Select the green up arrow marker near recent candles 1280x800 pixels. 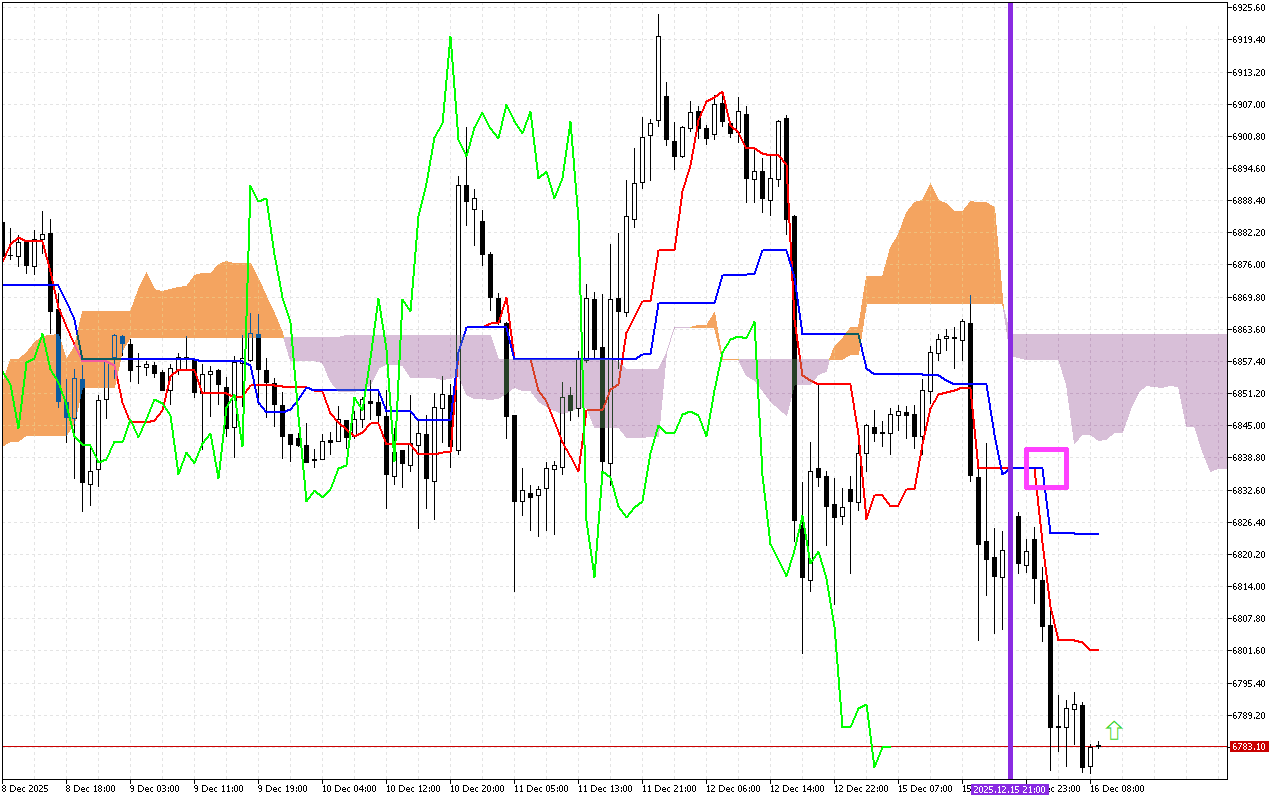click(1116, 729)
